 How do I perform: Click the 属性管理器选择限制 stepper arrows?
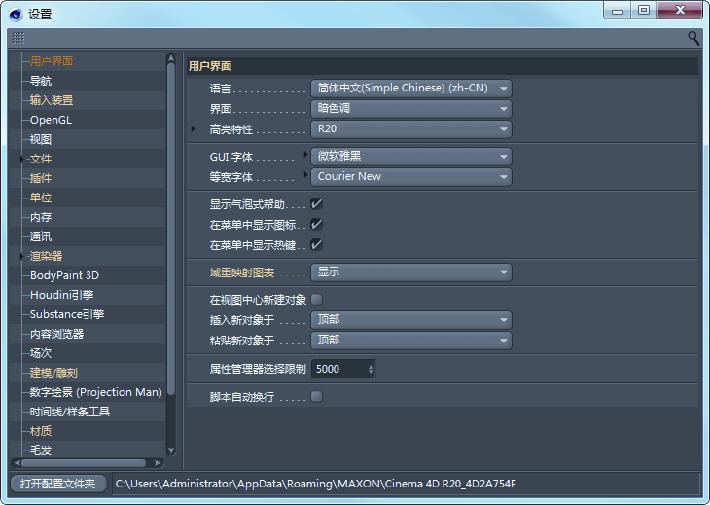click(371, 369)
